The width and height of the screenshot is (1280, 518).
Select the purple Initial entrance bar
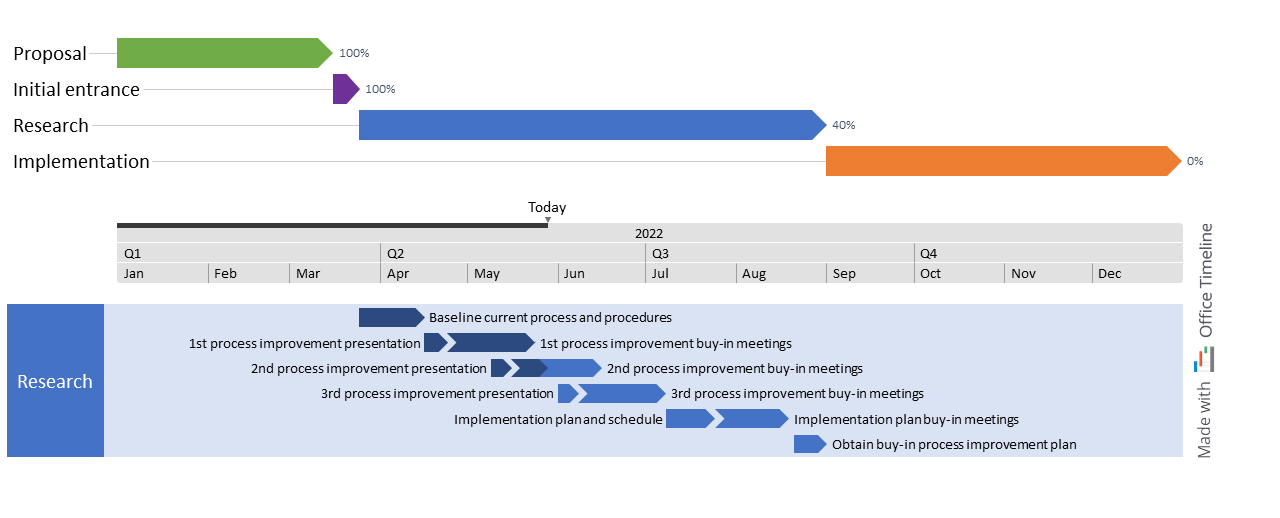click(x=344, y=89)
